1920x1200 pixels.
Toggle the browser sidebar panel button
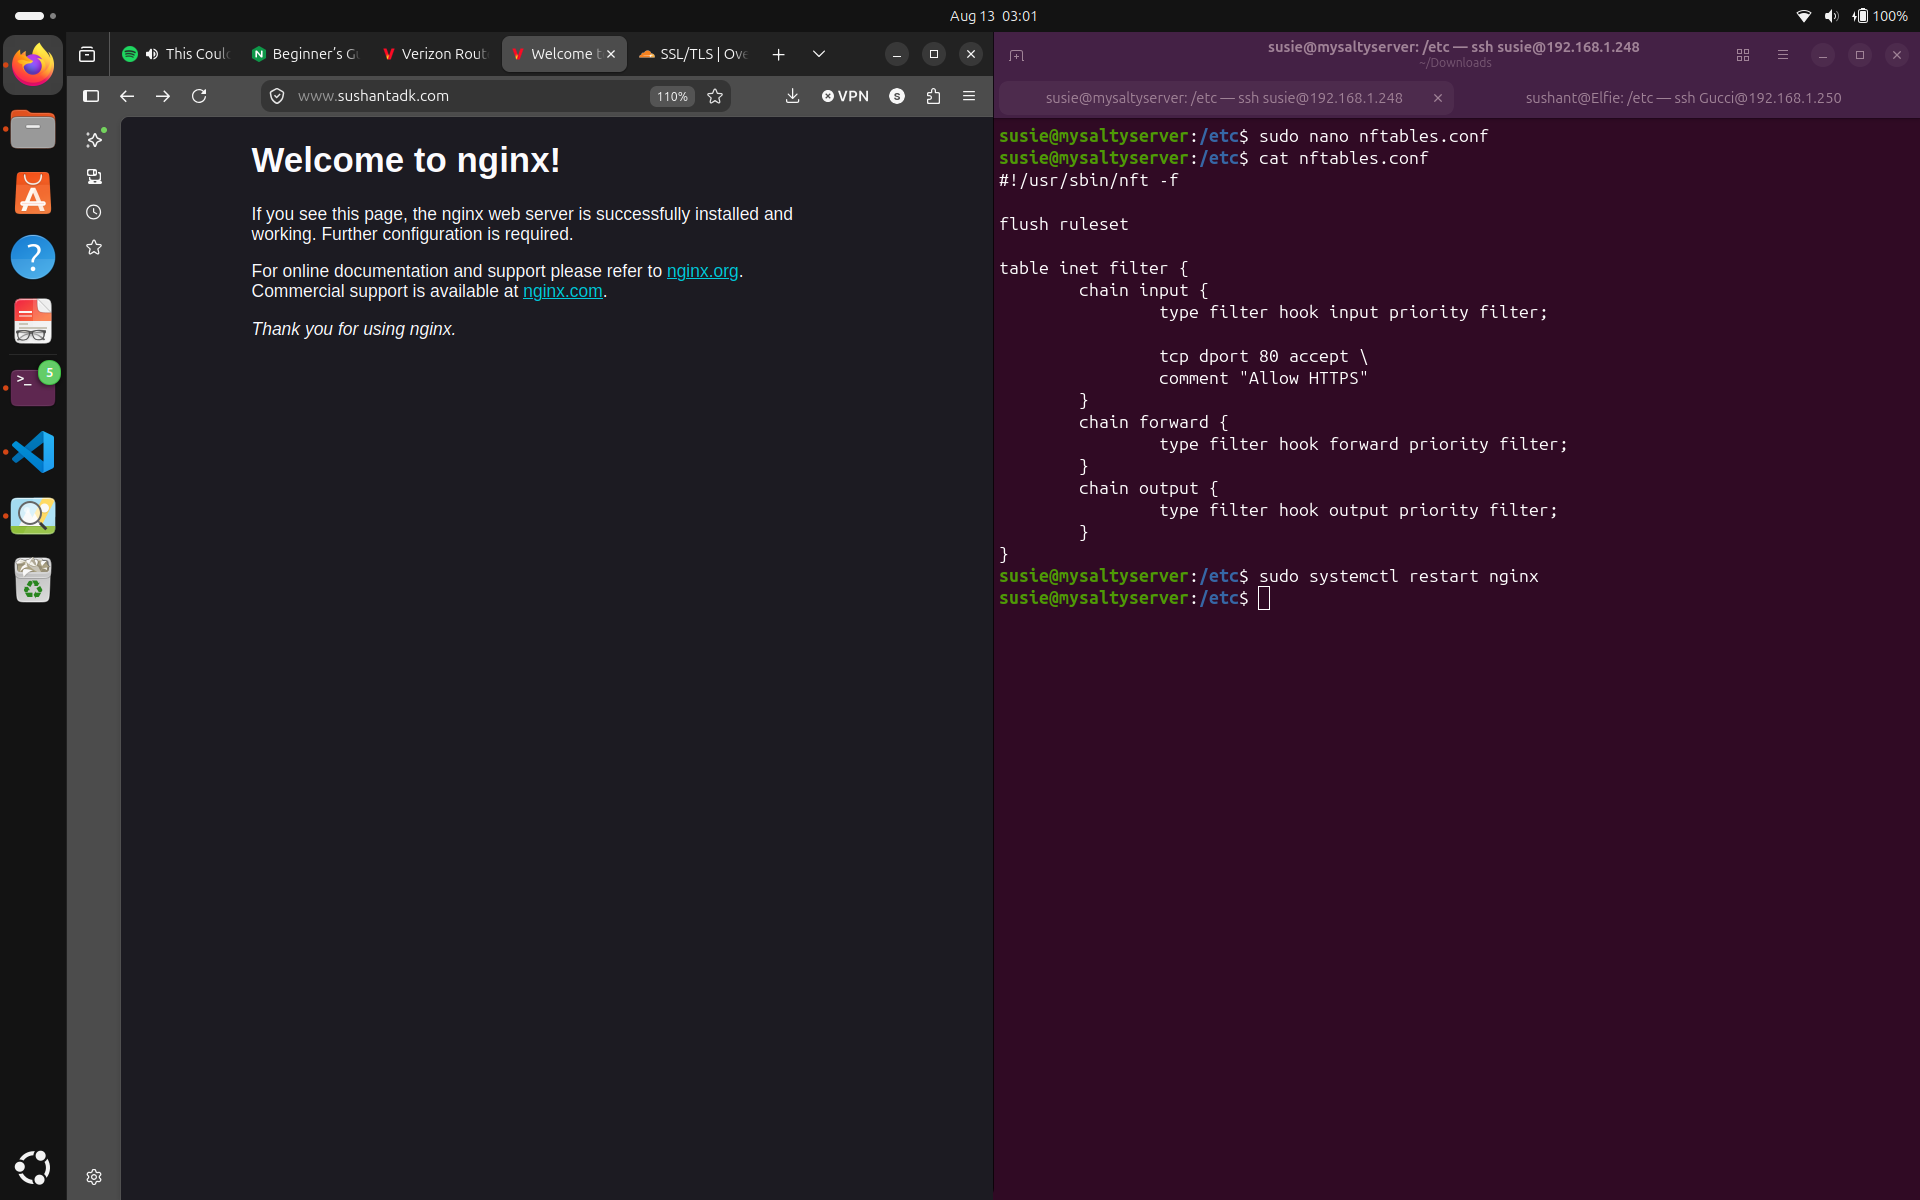click(x=91, y=96)
